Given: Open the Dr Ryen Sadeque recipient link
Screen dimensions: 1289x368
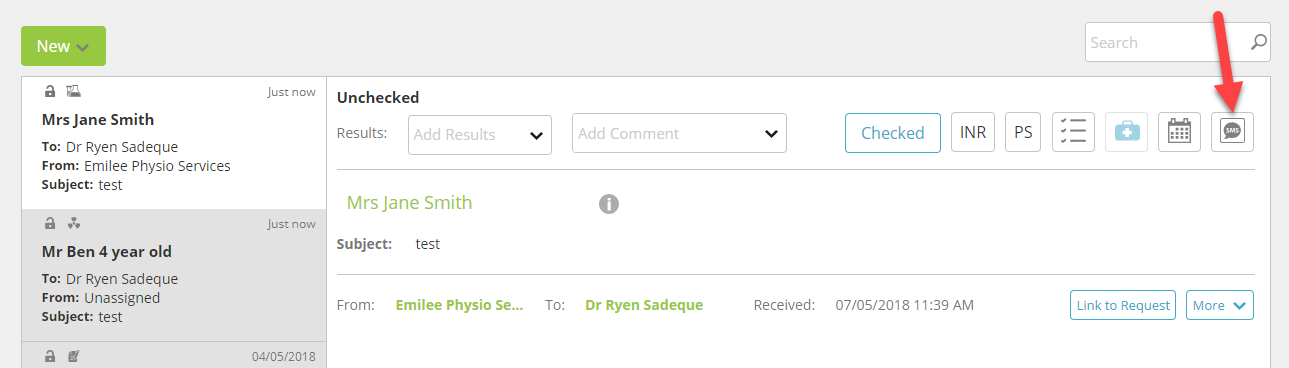Looking at the screenshot, I should [x=644, y=305].
